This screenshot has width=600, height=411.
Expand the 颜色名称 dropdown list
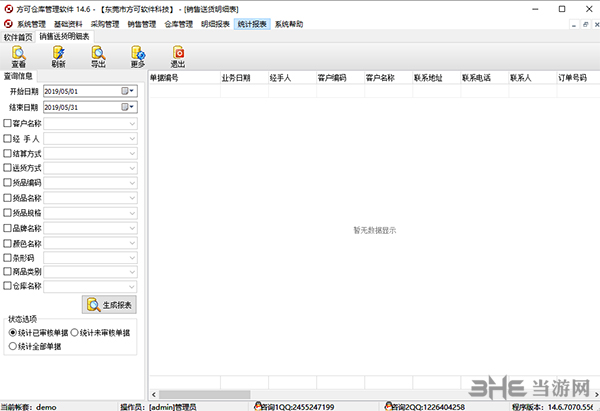[x=132, y=243]
